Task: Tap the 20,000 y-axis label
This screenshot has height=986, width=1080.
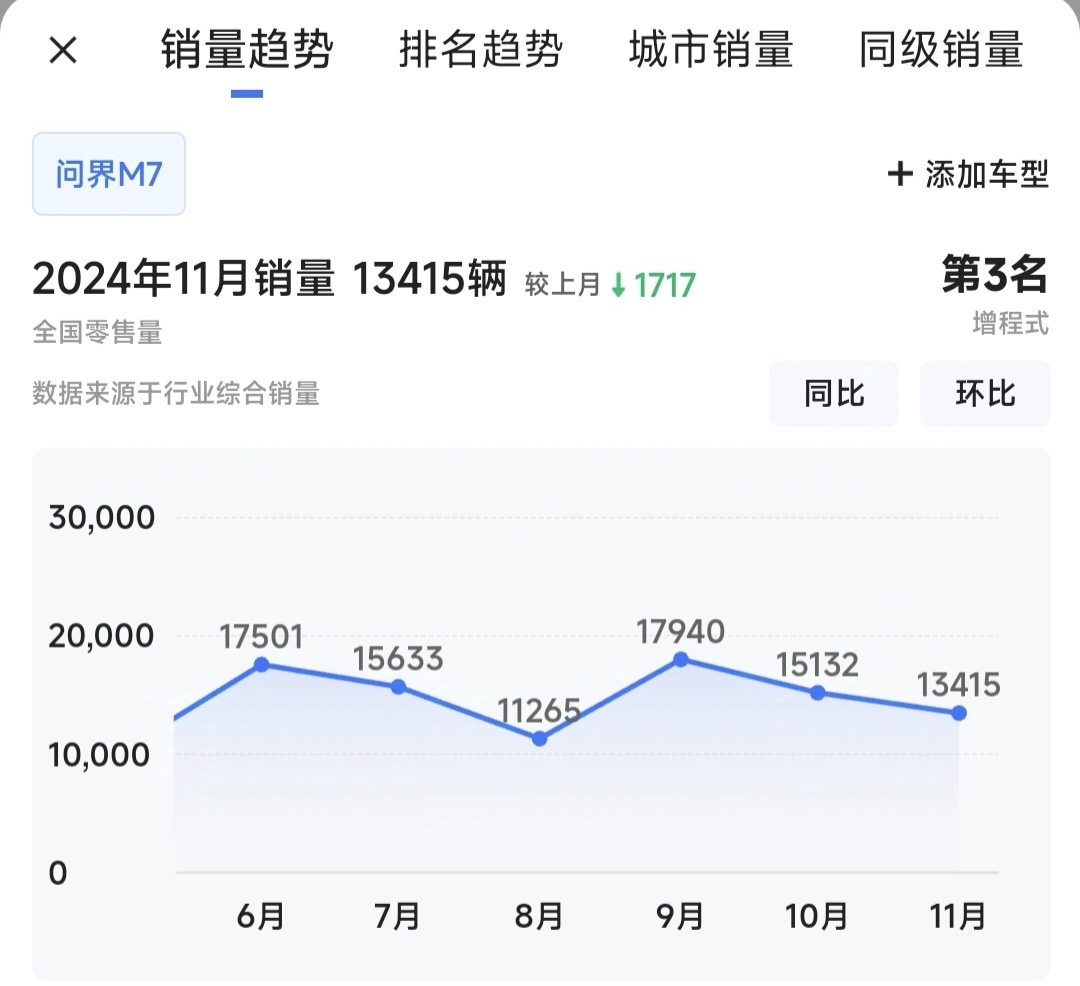Action: tap(101, 636)
